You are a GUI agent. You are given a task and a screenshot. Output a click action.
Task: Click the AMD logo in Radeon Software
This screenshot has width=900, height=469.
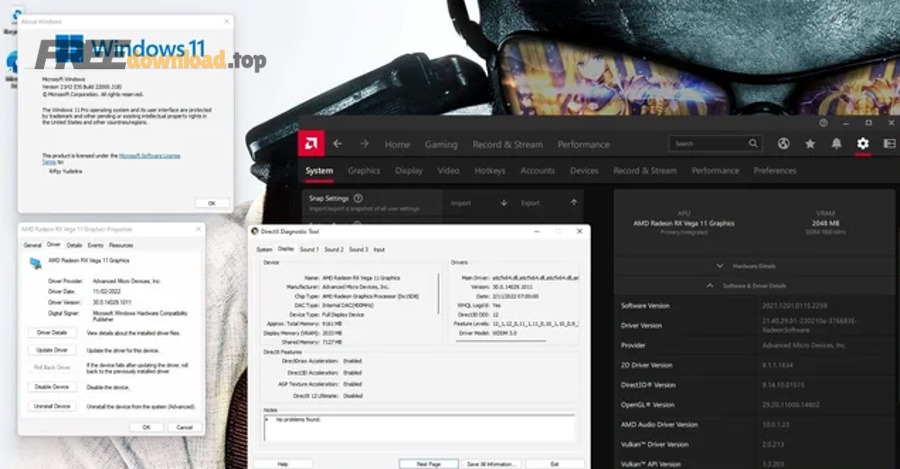(311, 144)
